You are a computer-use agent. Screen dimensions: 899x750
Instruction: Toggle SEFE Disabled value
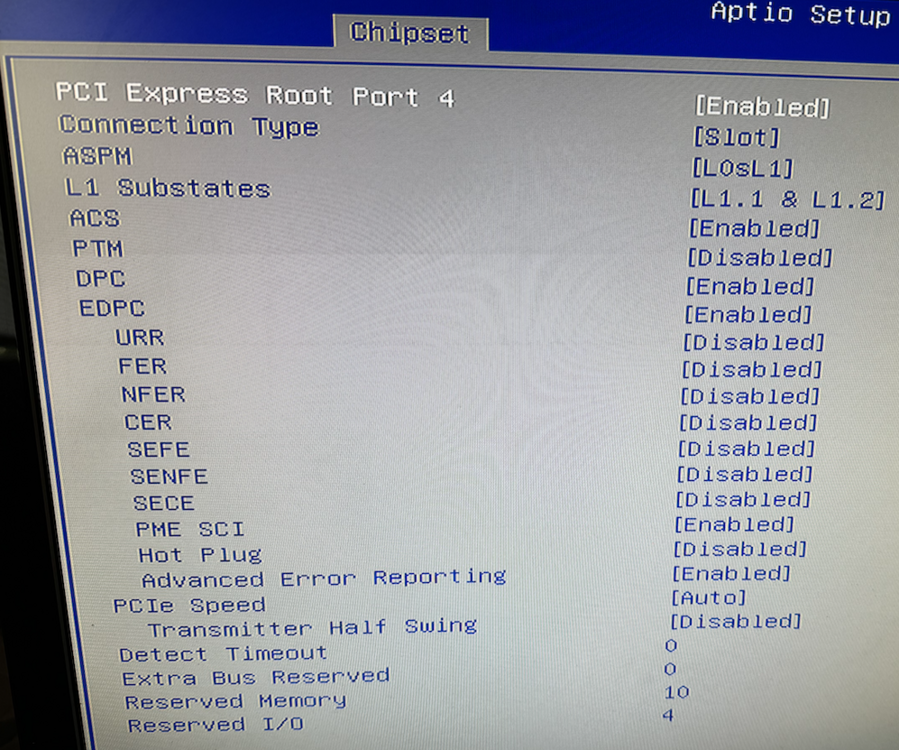746,448
